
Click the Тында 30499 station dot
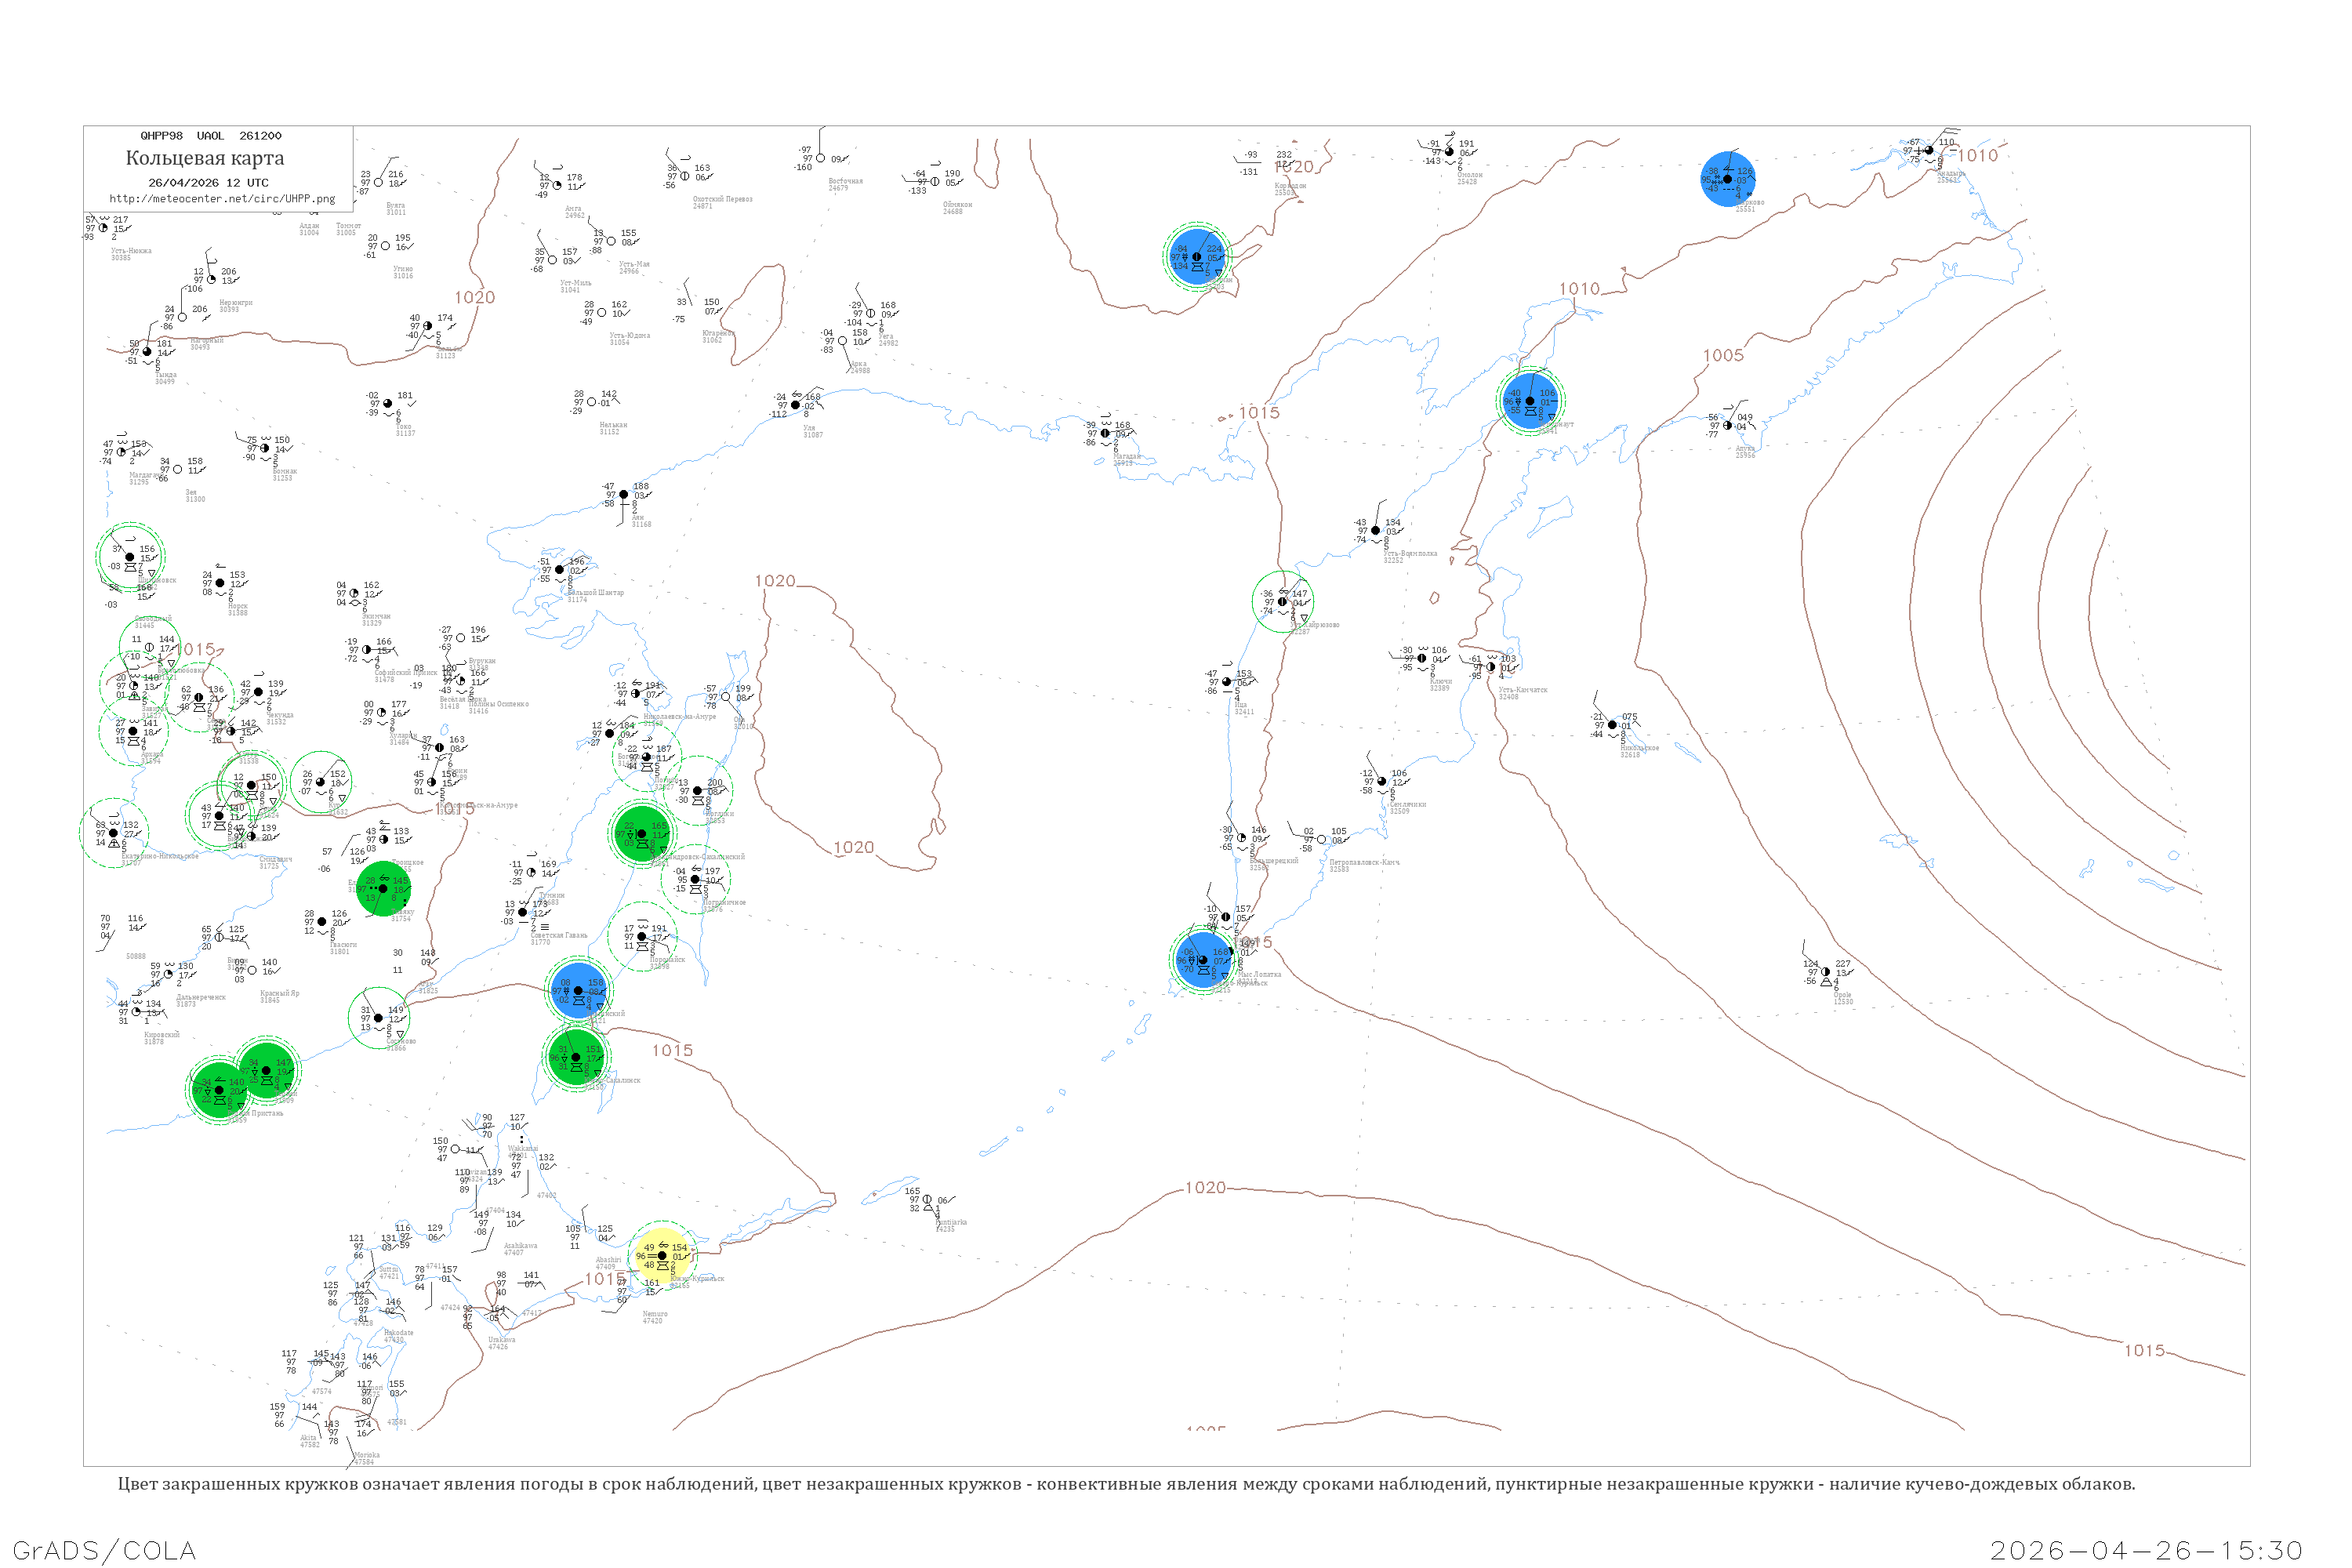[x=147, y=352]
